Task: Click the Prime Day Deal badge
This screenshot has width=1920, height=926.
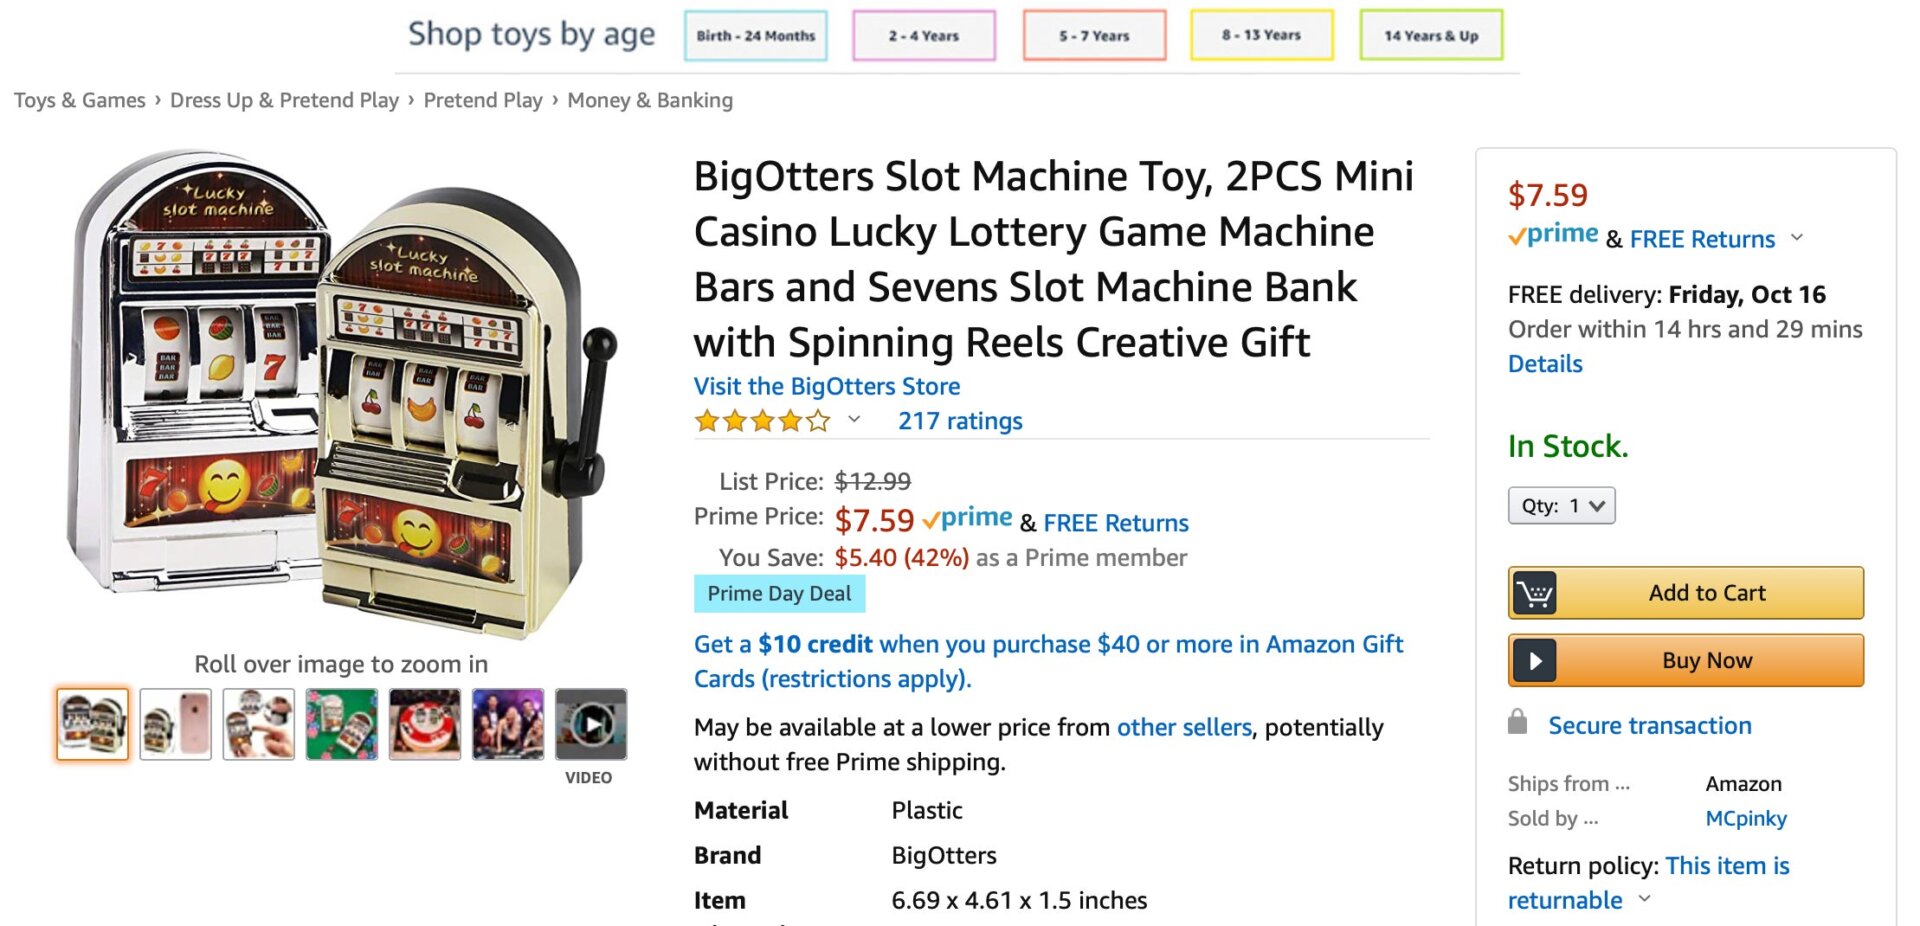Action: pos(779,593)
